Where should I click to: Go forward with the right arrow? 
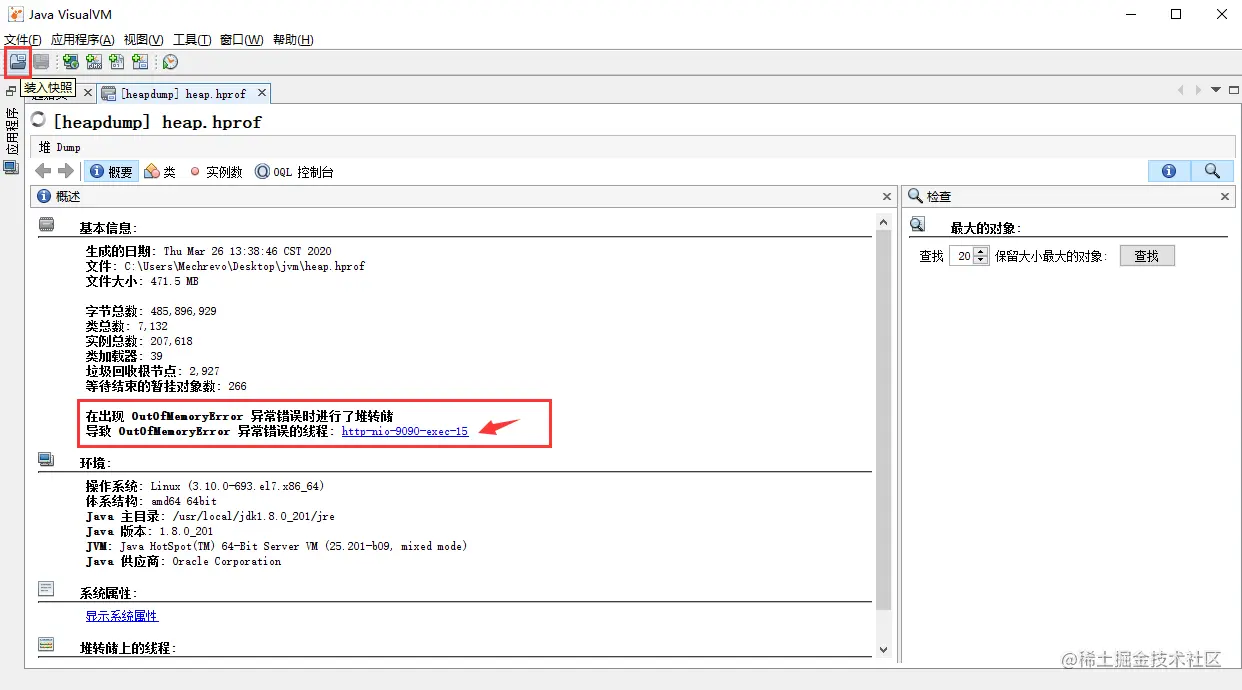pos(66,172)
